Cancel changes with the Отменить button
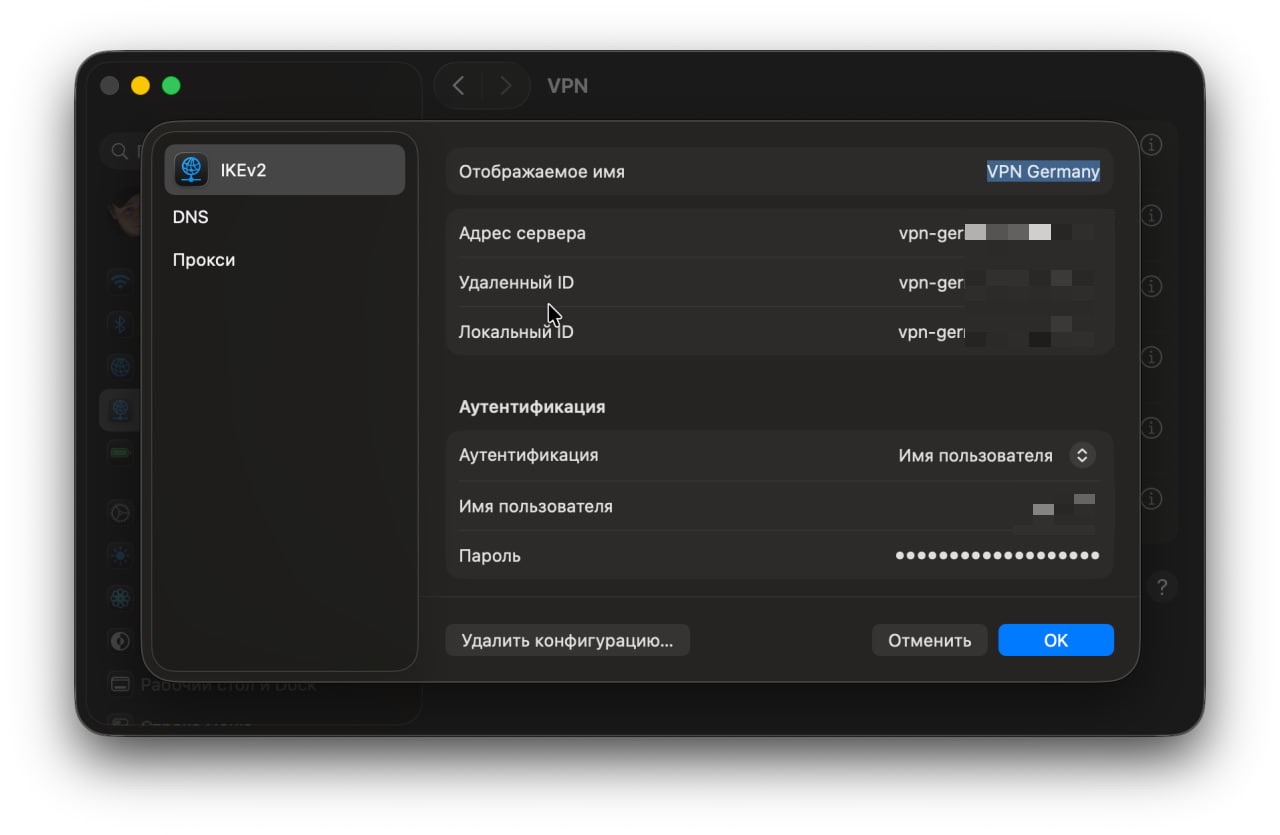The width and height of the screenshot is (1280, 835). pyautogui.click(x=929, y=640)
